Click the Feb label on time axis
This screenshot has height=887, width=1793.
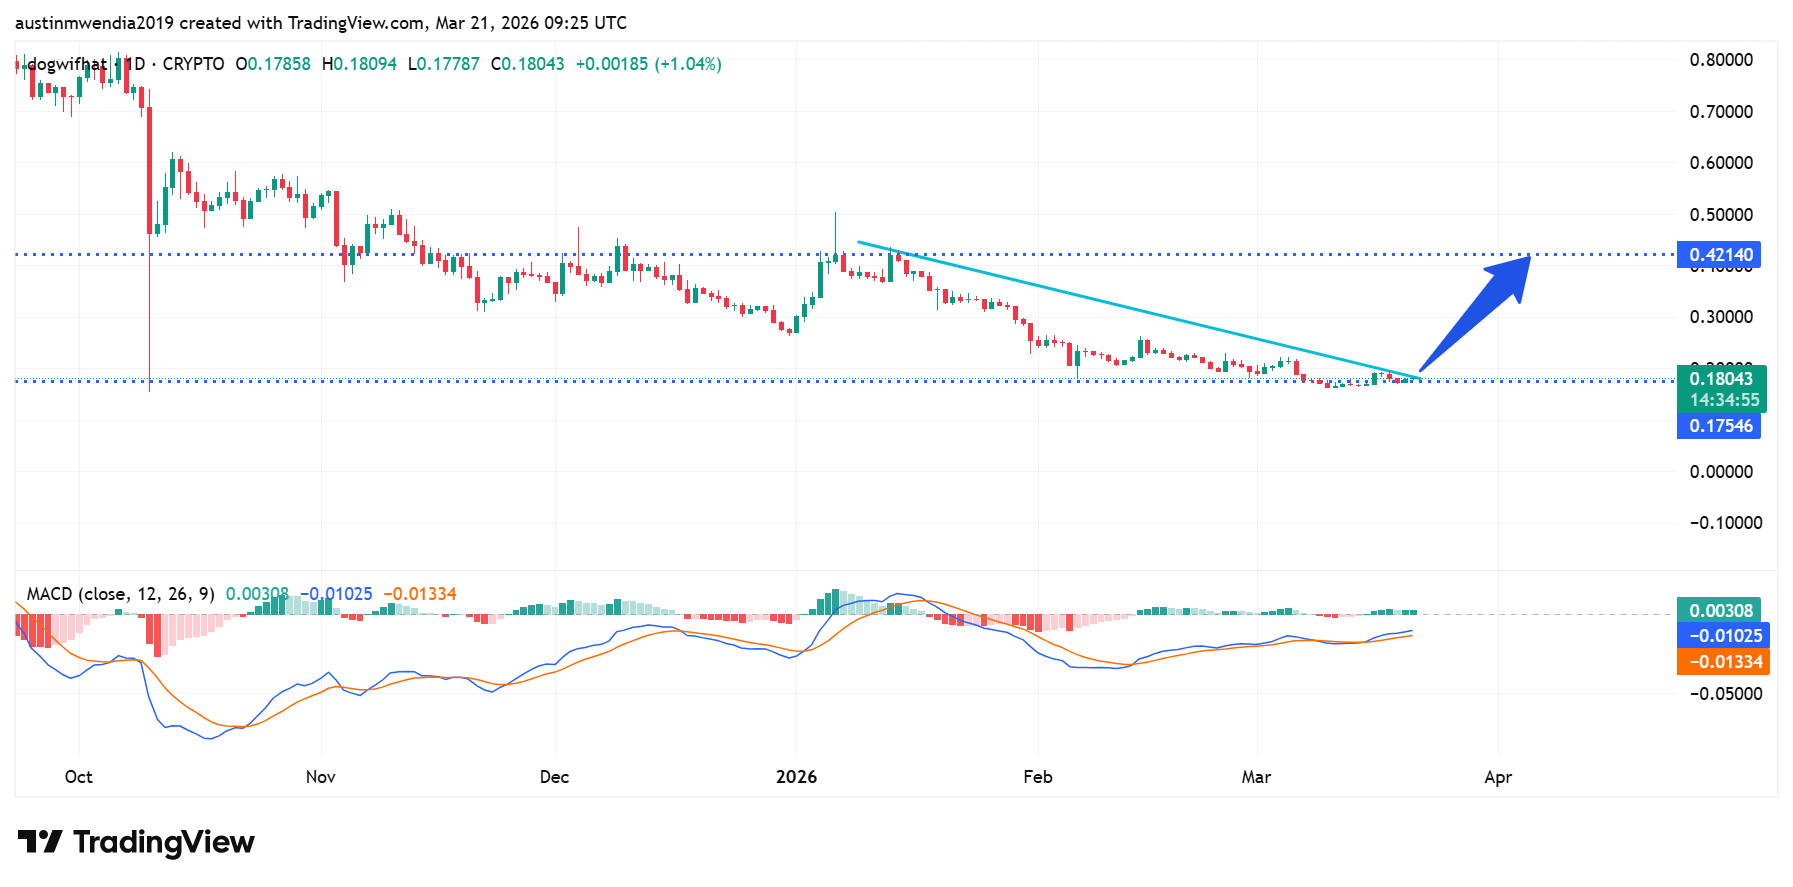point(1037,777)
